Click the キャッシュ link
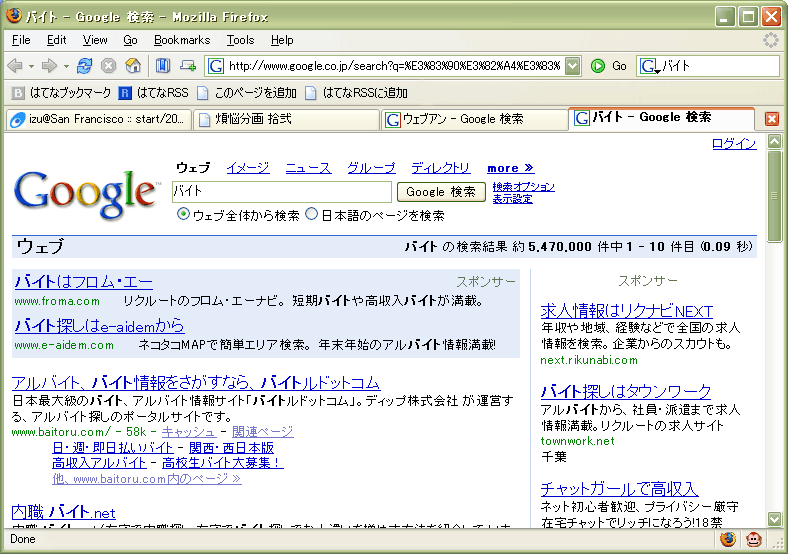Screen dimensions: 788x554 coord(188,432)
